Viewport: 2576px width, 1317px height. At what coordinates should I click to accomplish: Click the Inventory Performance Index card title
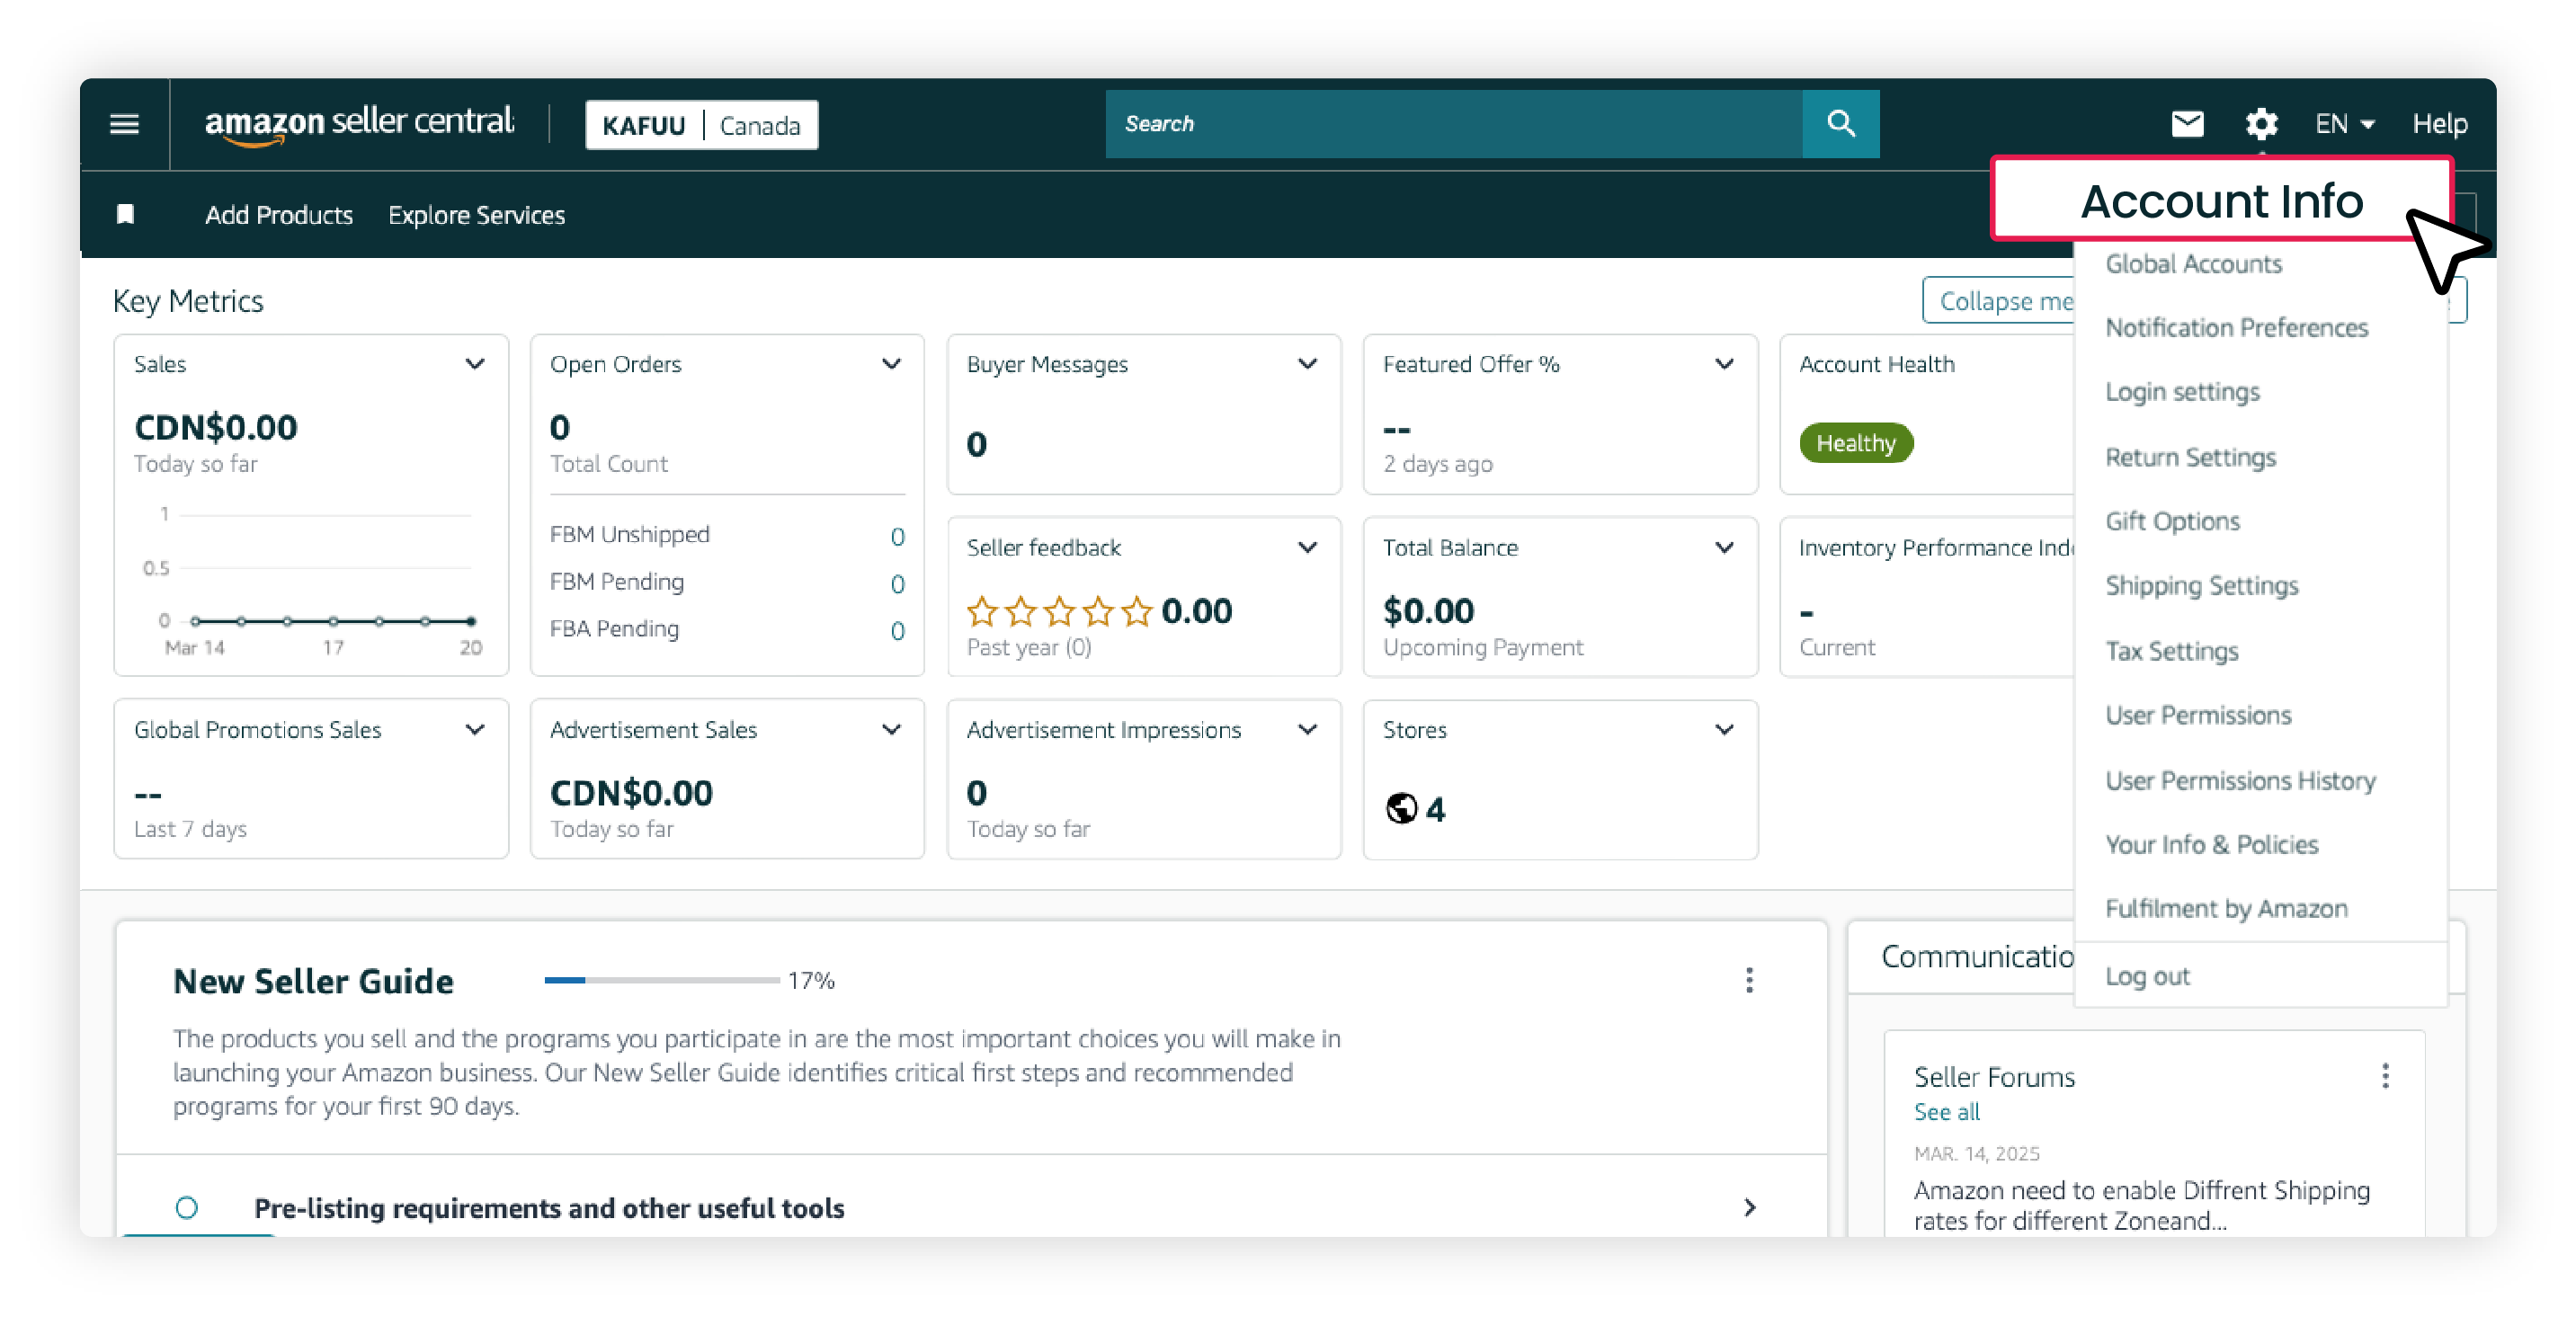point(1936,547)
